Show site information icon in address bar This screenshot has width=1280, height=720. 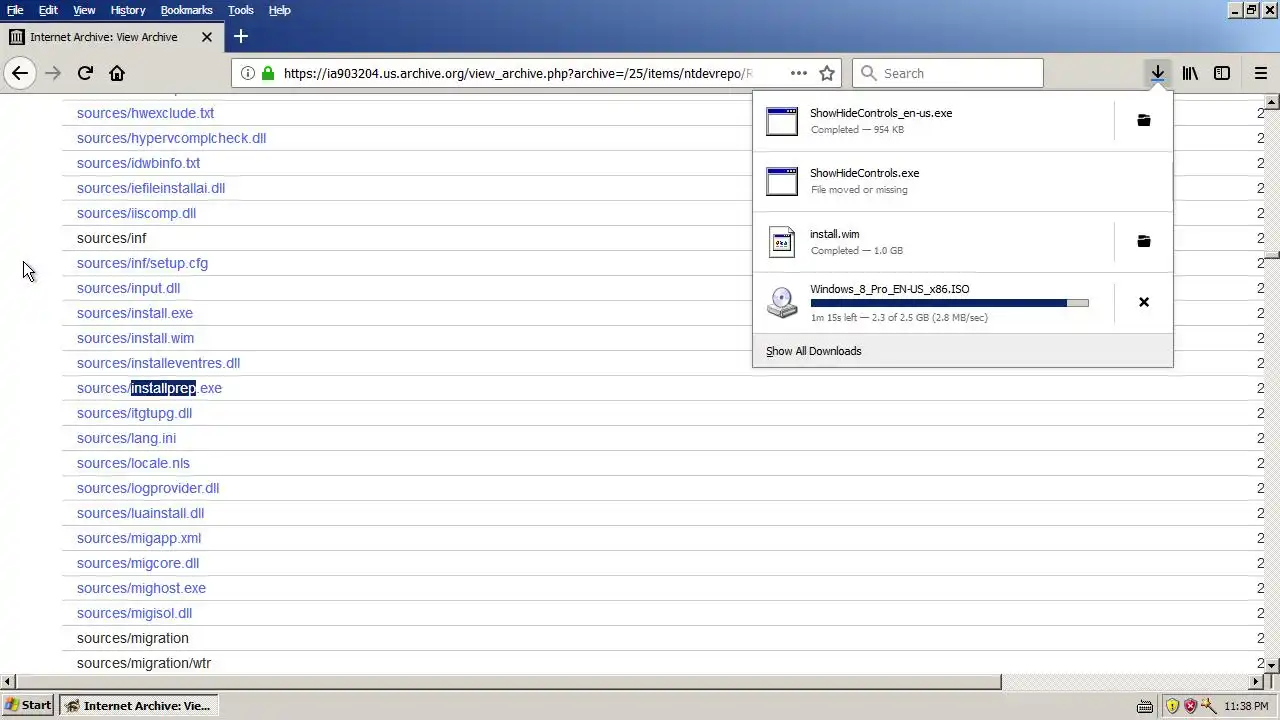coord(248,73)
